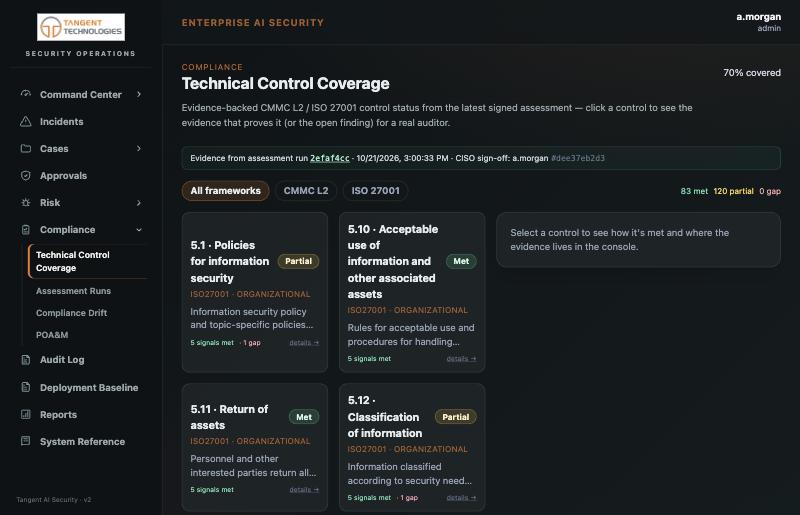Click the Audit Log document icon
This screenshot has width=800, height=515.
(26, 360)
